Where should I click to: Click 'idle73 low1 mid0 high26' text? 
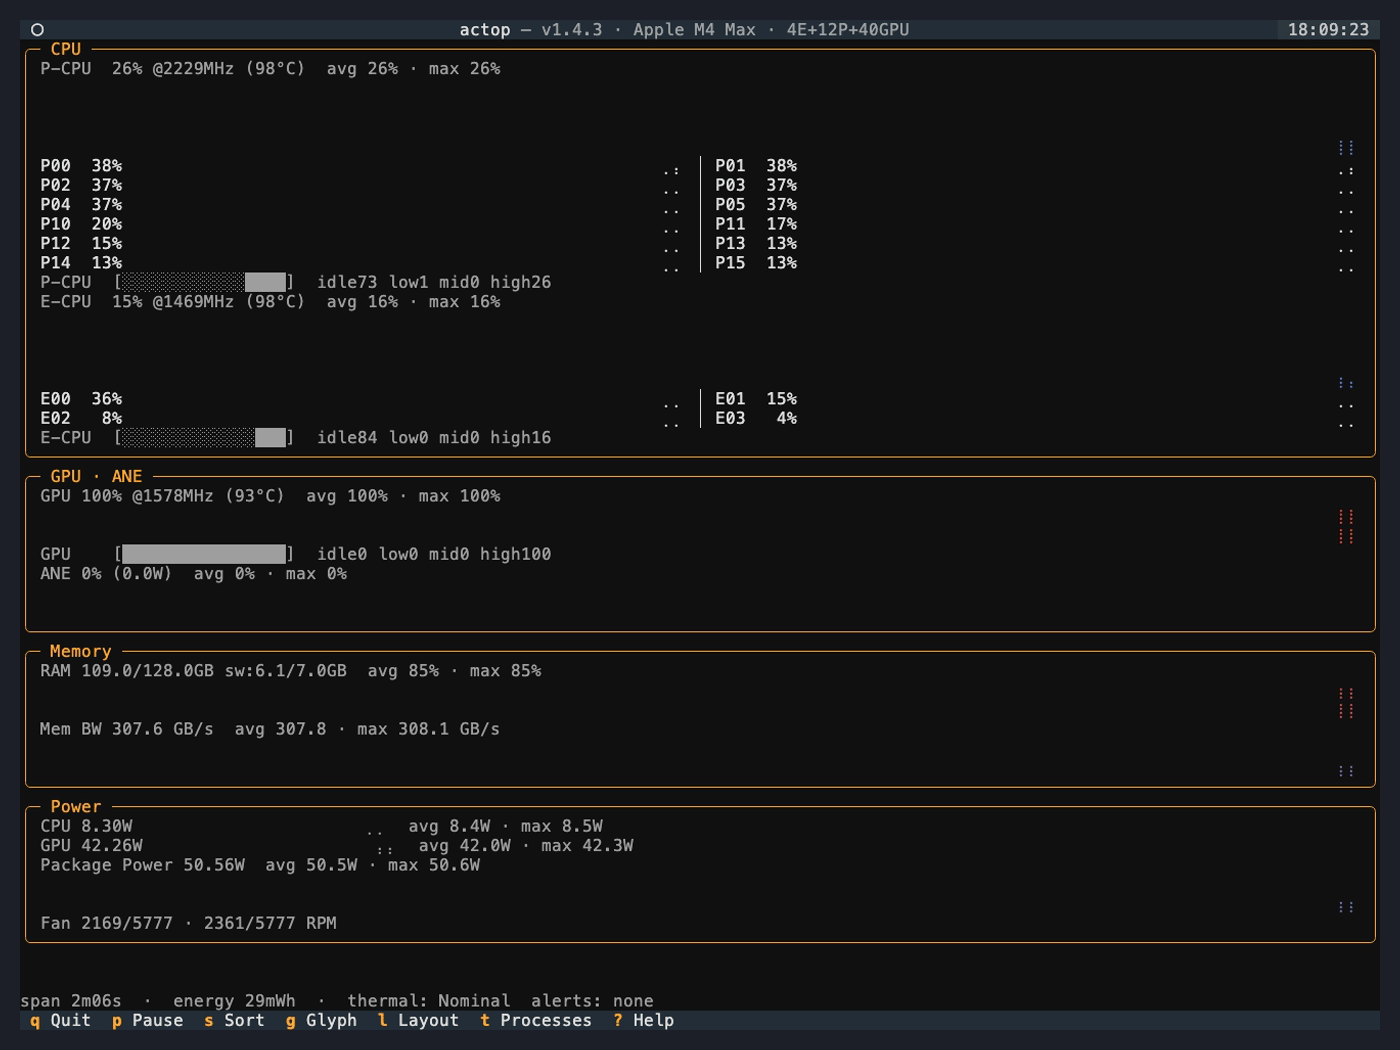(434, 282)
